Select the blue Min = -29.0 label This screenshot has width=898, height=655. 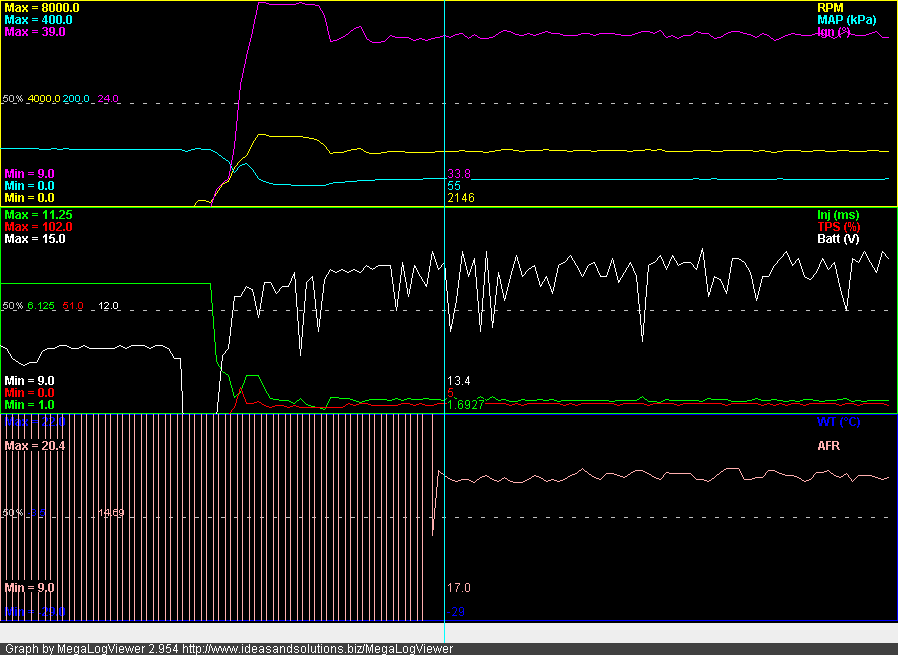(35, 612)
